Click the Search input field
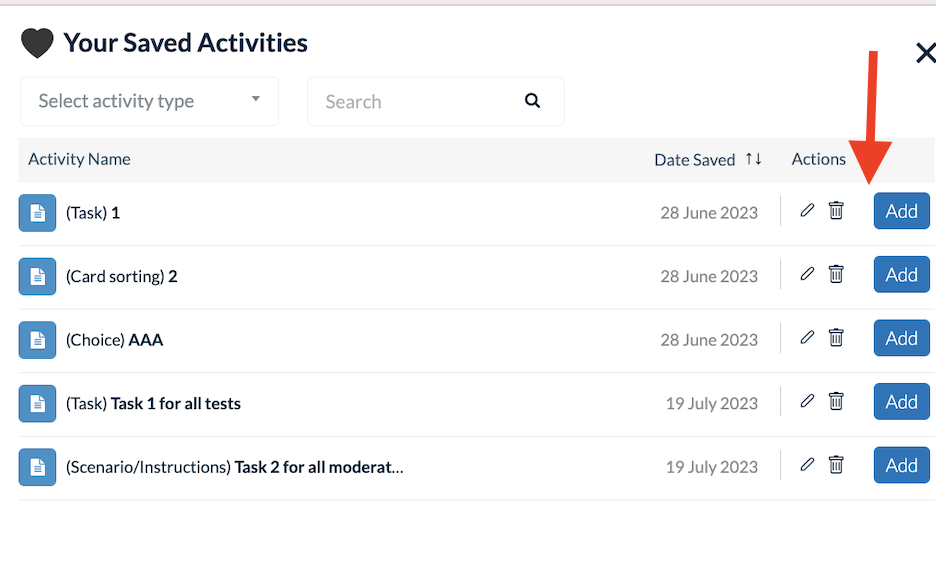Image resolution: width=936 pixels, height=562 pixels. 415,102
